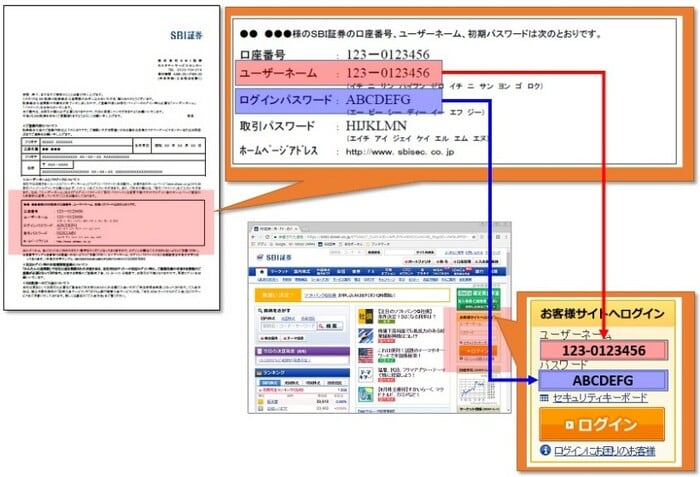Image resolution: width=700 pixels, height=477 pixels.
Task: Click the SBI証券 logo on the letter
Action: [187, 35]
